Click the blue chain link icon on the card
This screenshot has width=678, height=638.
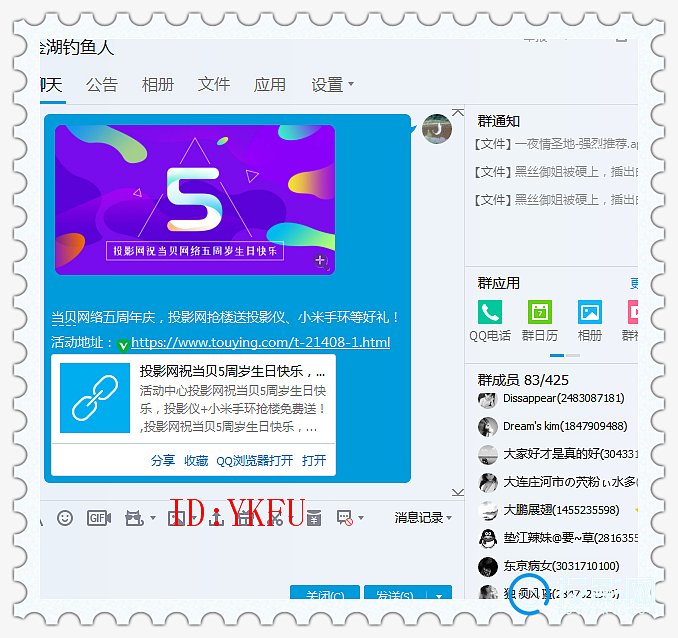95,398
